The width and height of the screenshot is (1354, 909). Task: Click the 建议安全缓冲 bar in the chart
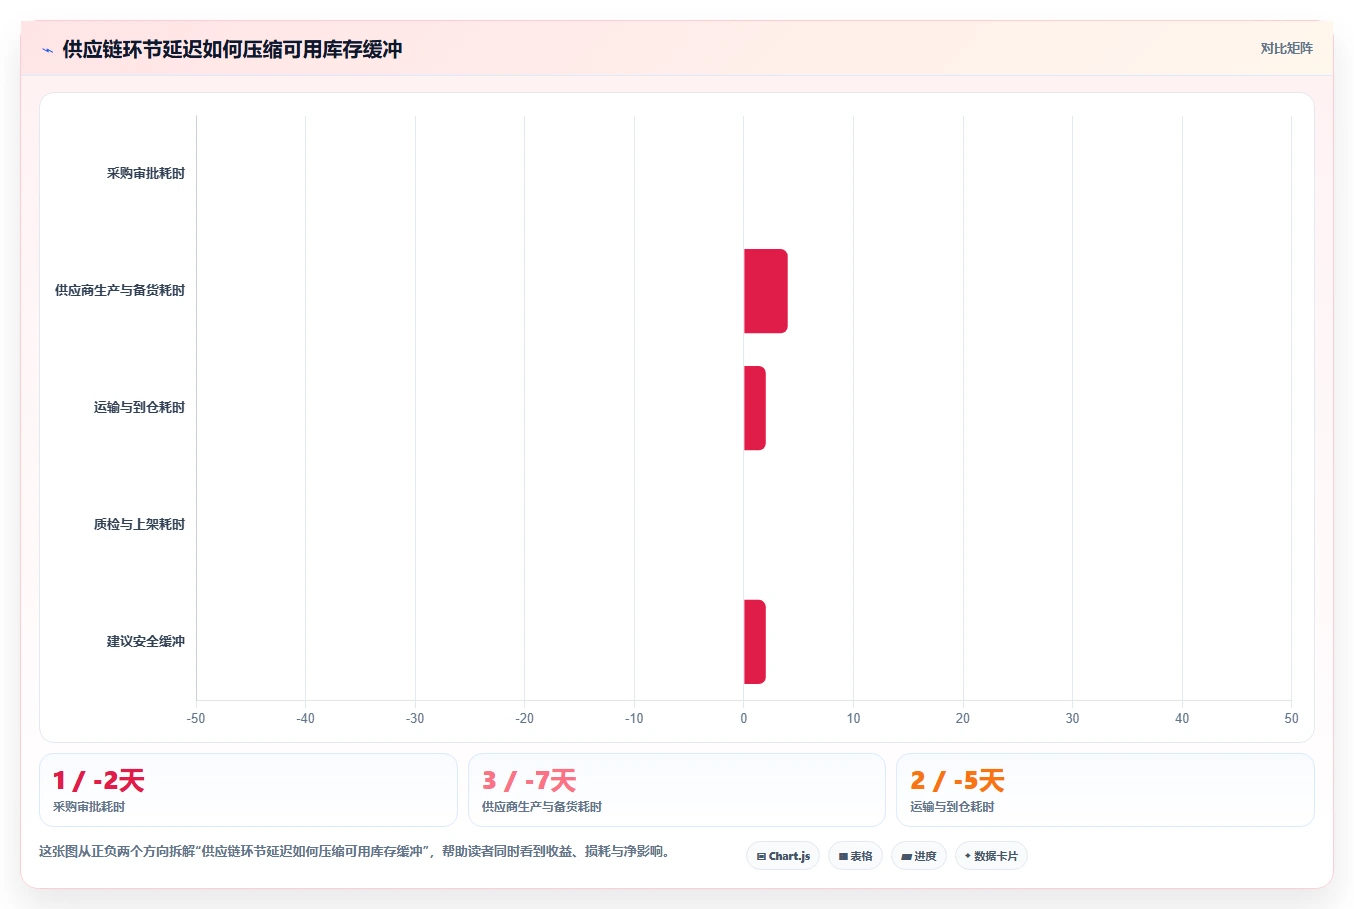(x=755, y=642)
